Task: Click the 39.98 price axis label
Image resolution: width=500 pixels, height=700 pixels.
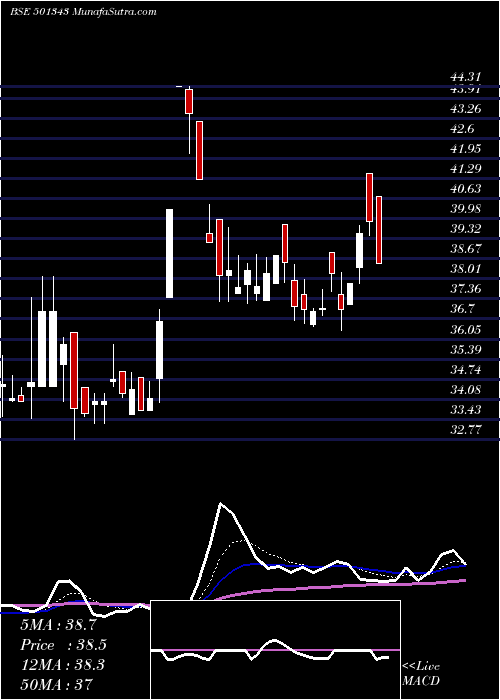Action: pyautogui.click(x=466, y=209)
